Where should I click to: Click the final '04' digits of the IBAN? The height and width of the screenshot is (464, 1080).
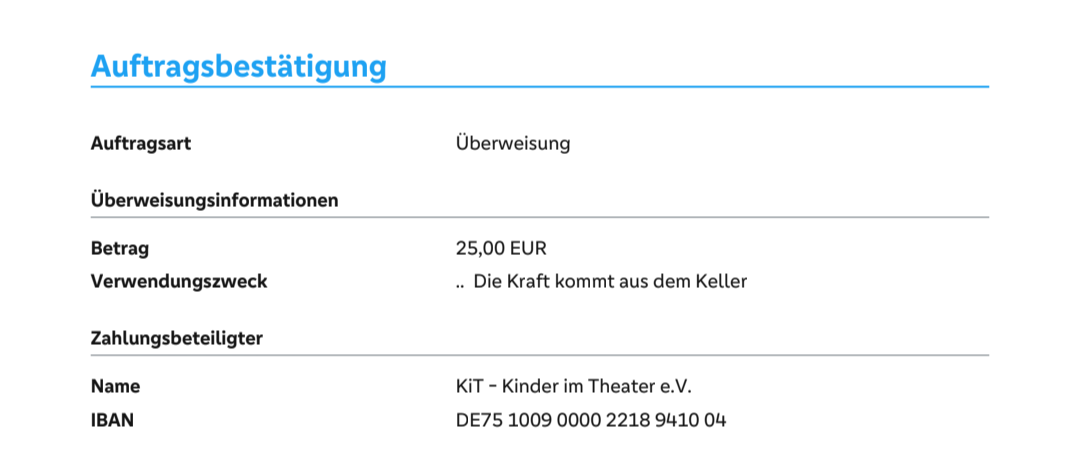pos(715,420)
